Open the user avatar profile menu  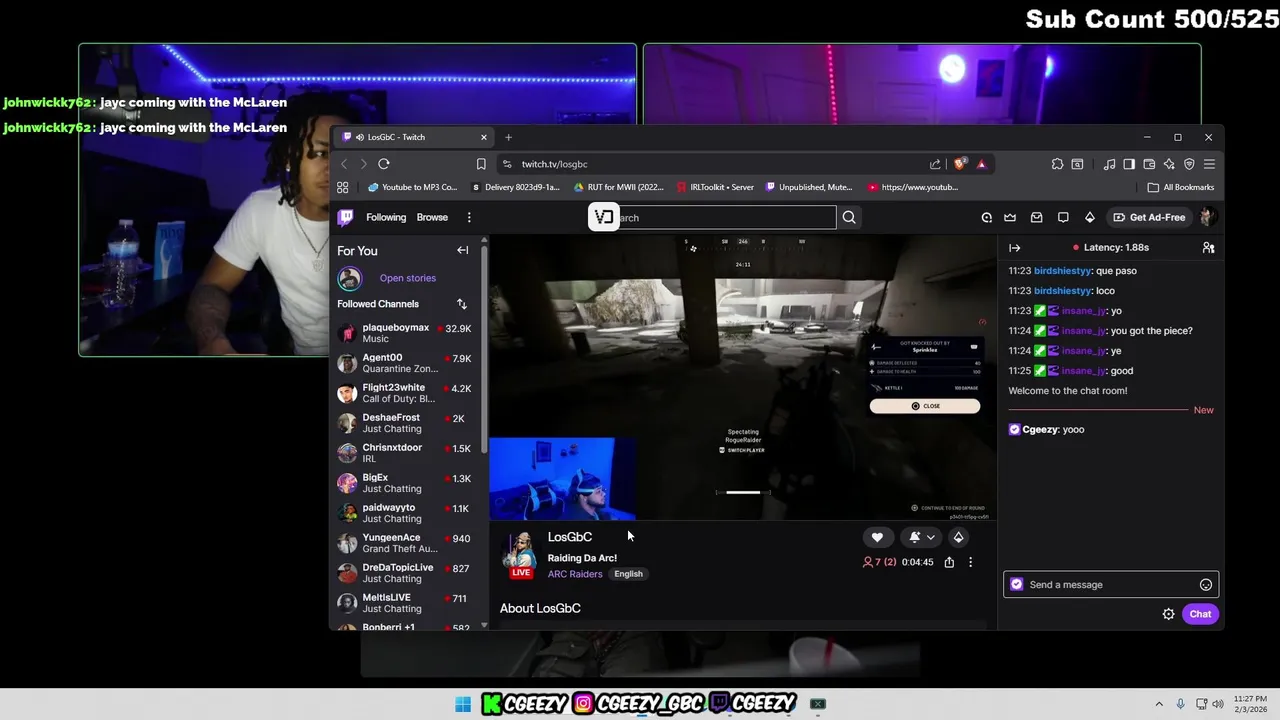coord(1208,217)
